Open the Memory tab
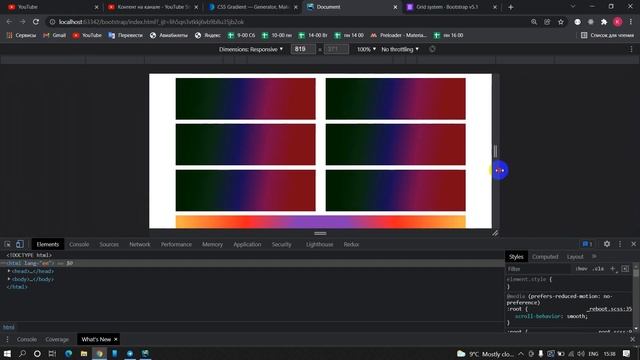 tap(212, 244)
